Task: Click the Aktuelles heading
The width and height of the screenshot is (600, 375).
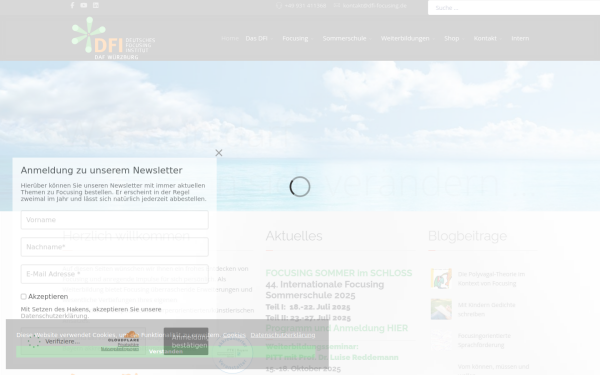Action: [294, 236]
